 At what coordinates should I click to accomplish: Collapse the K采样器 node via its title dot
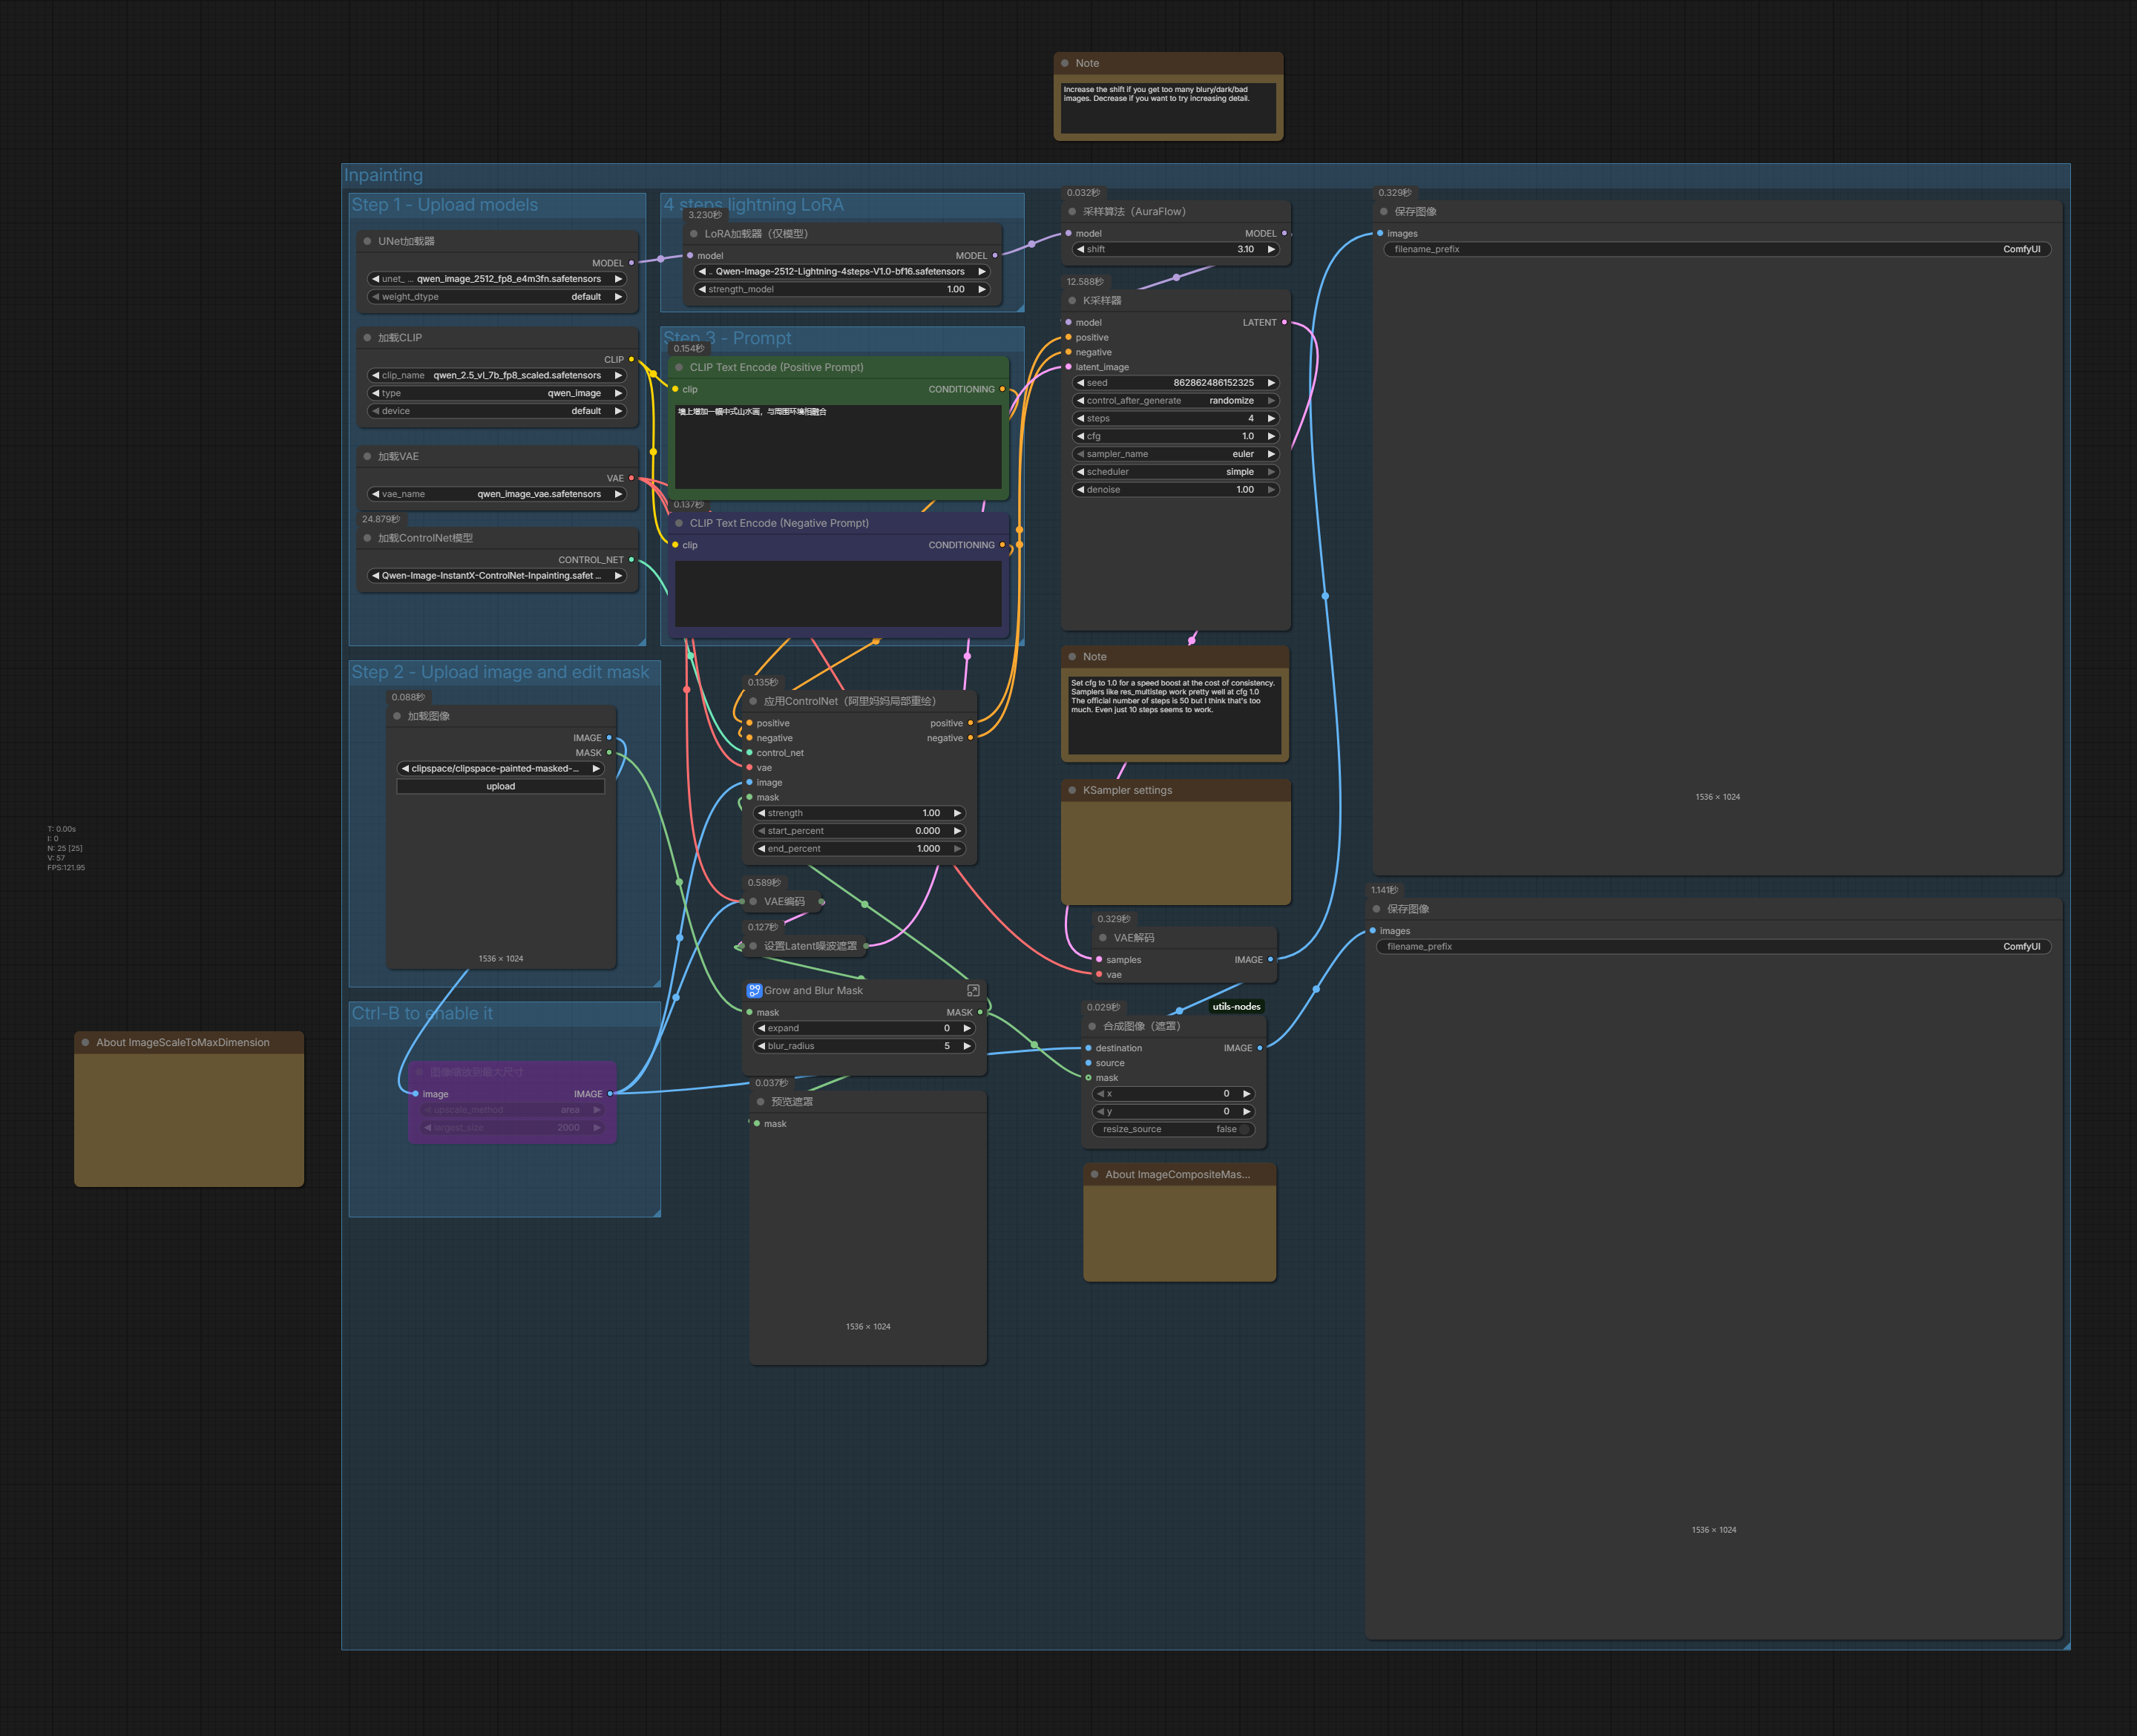click(x=1072, y=301)
